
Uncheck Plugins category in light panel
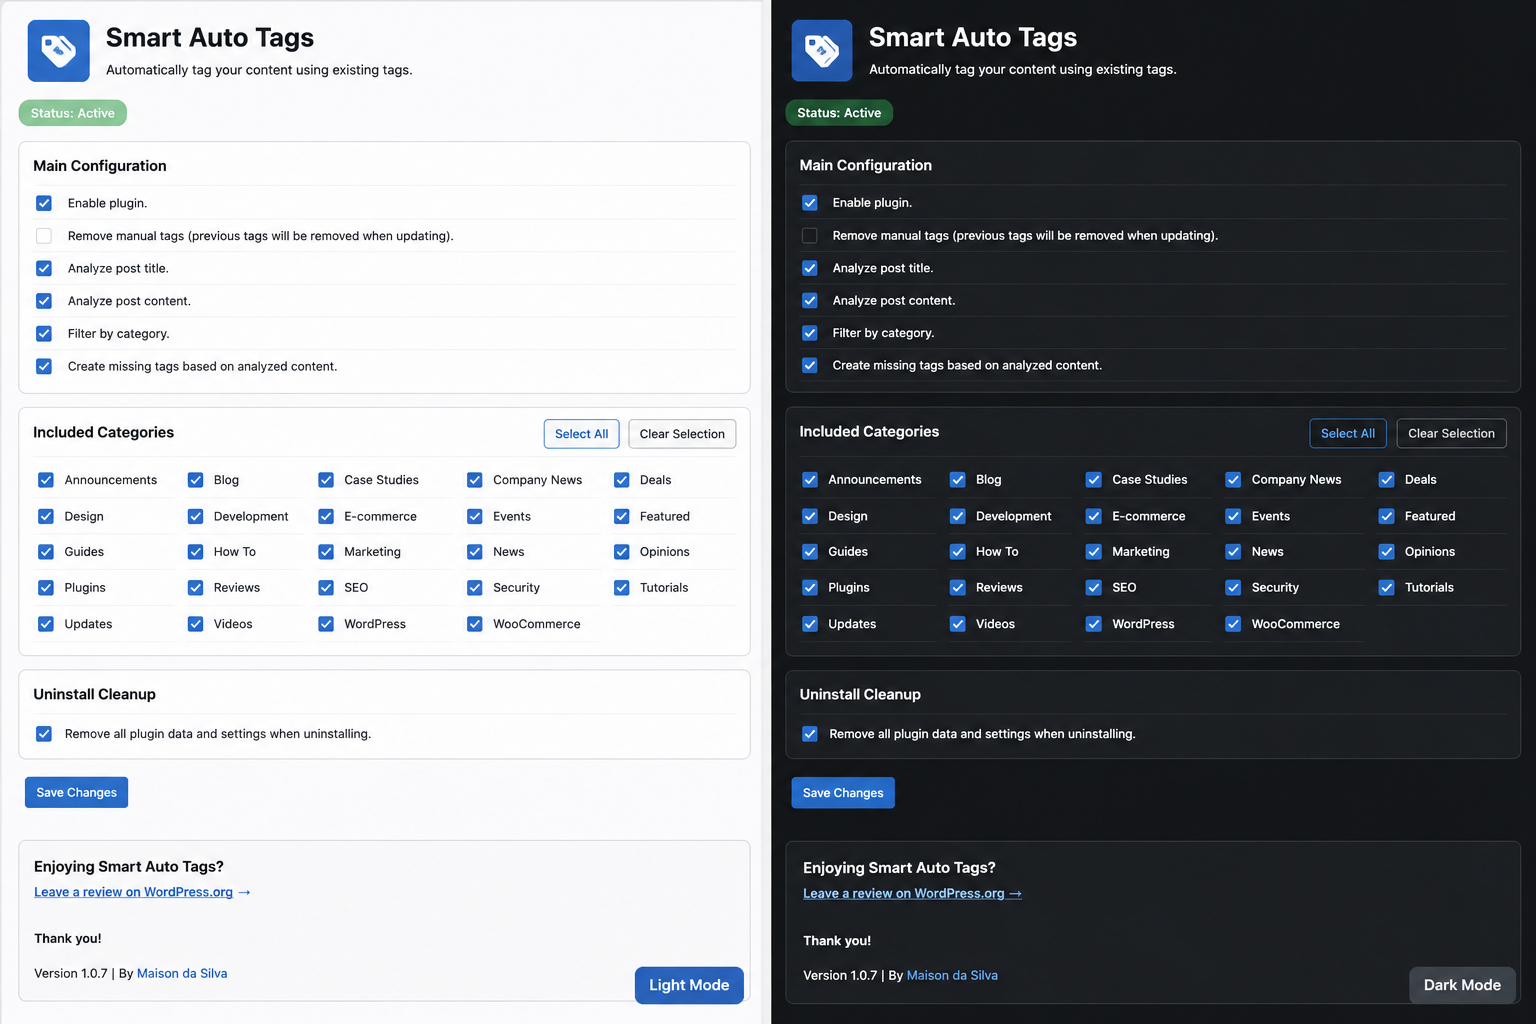click(x=46, y=588)
